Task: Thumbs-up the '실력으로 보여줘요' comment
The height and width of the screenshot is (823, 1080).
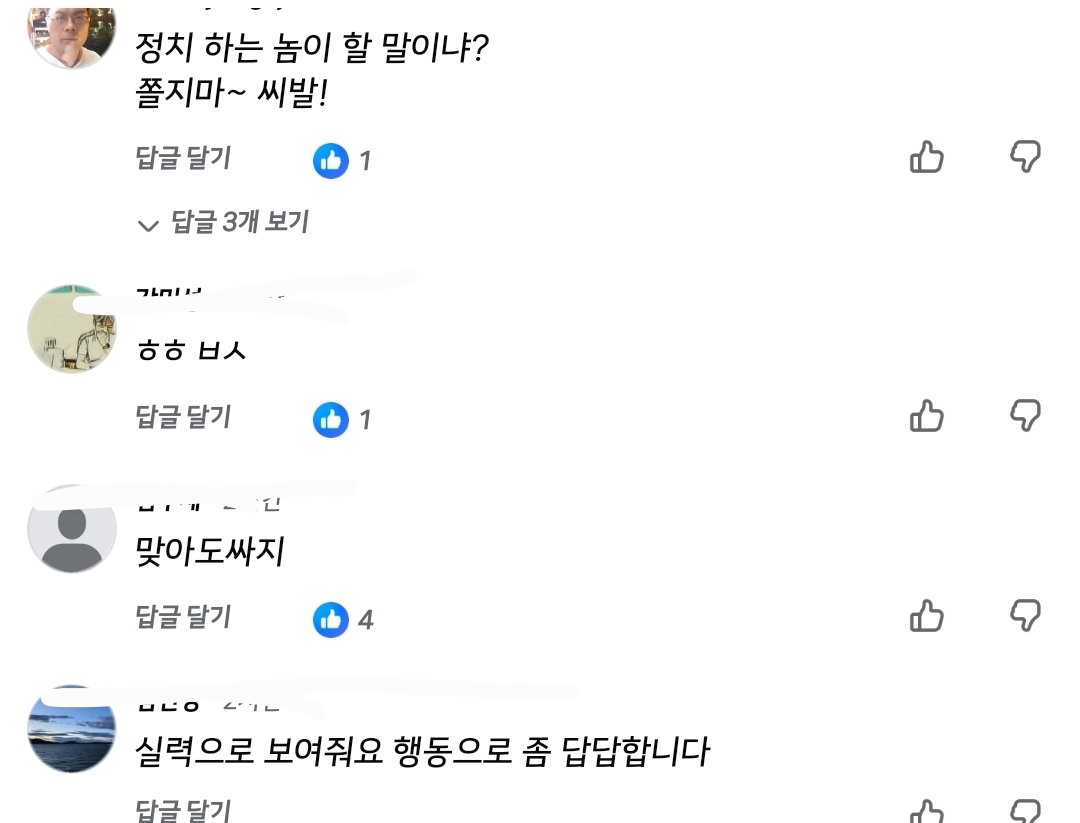Action: click(x=926, y=811)
